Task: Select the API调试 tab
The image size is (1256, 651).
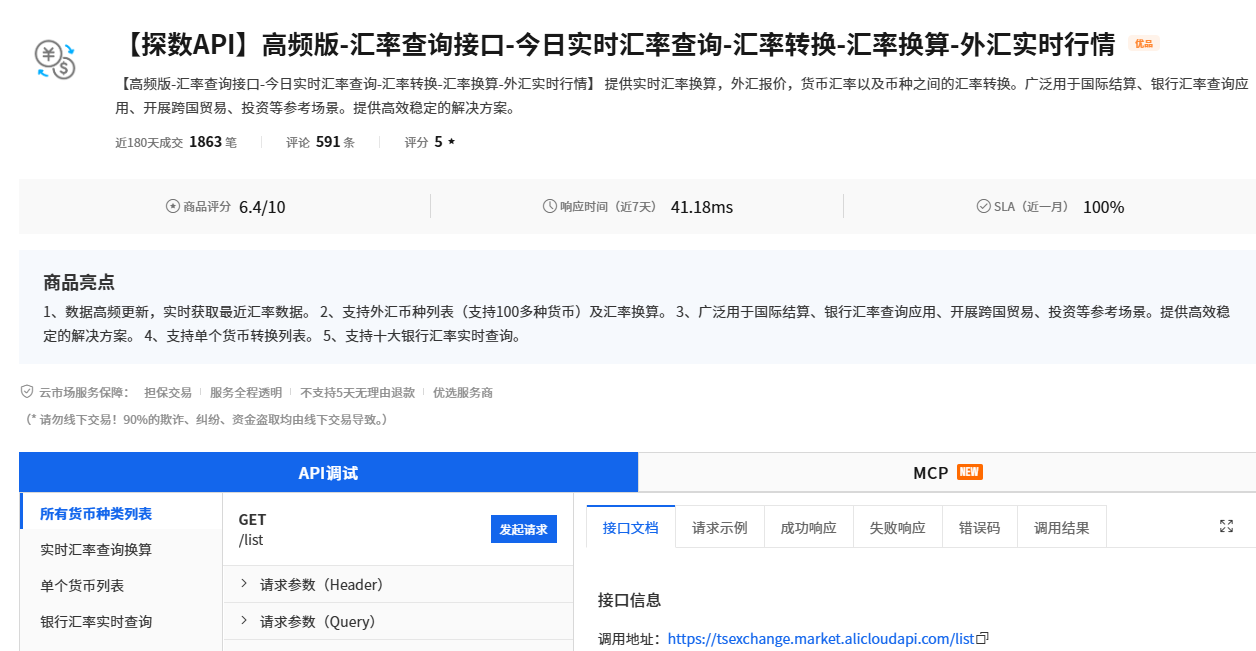Action: coord(329,471)
